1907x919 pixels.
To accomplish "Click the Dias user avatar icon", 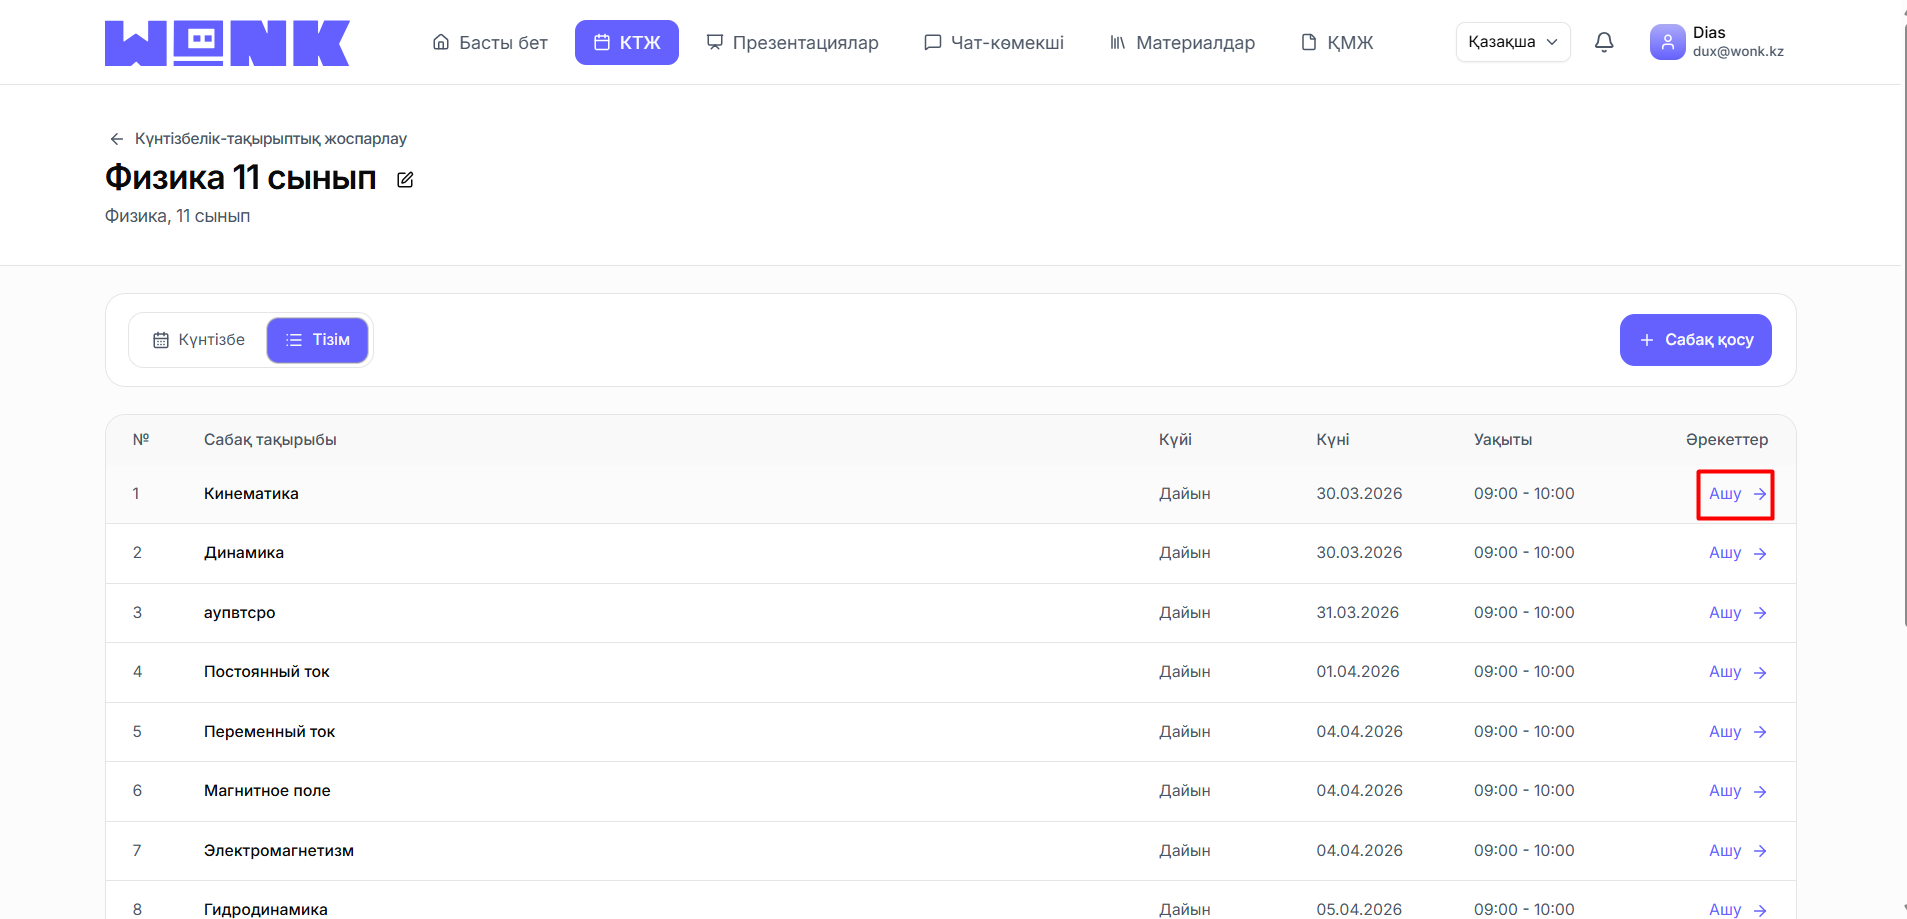I will click(1667, 42).
